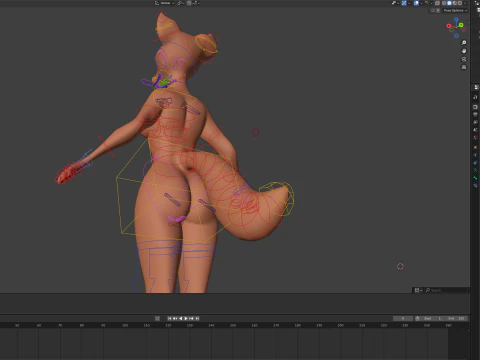Click the current frame number field
The width and height of the screenshot is (480, 360).
tap(403, 318)
